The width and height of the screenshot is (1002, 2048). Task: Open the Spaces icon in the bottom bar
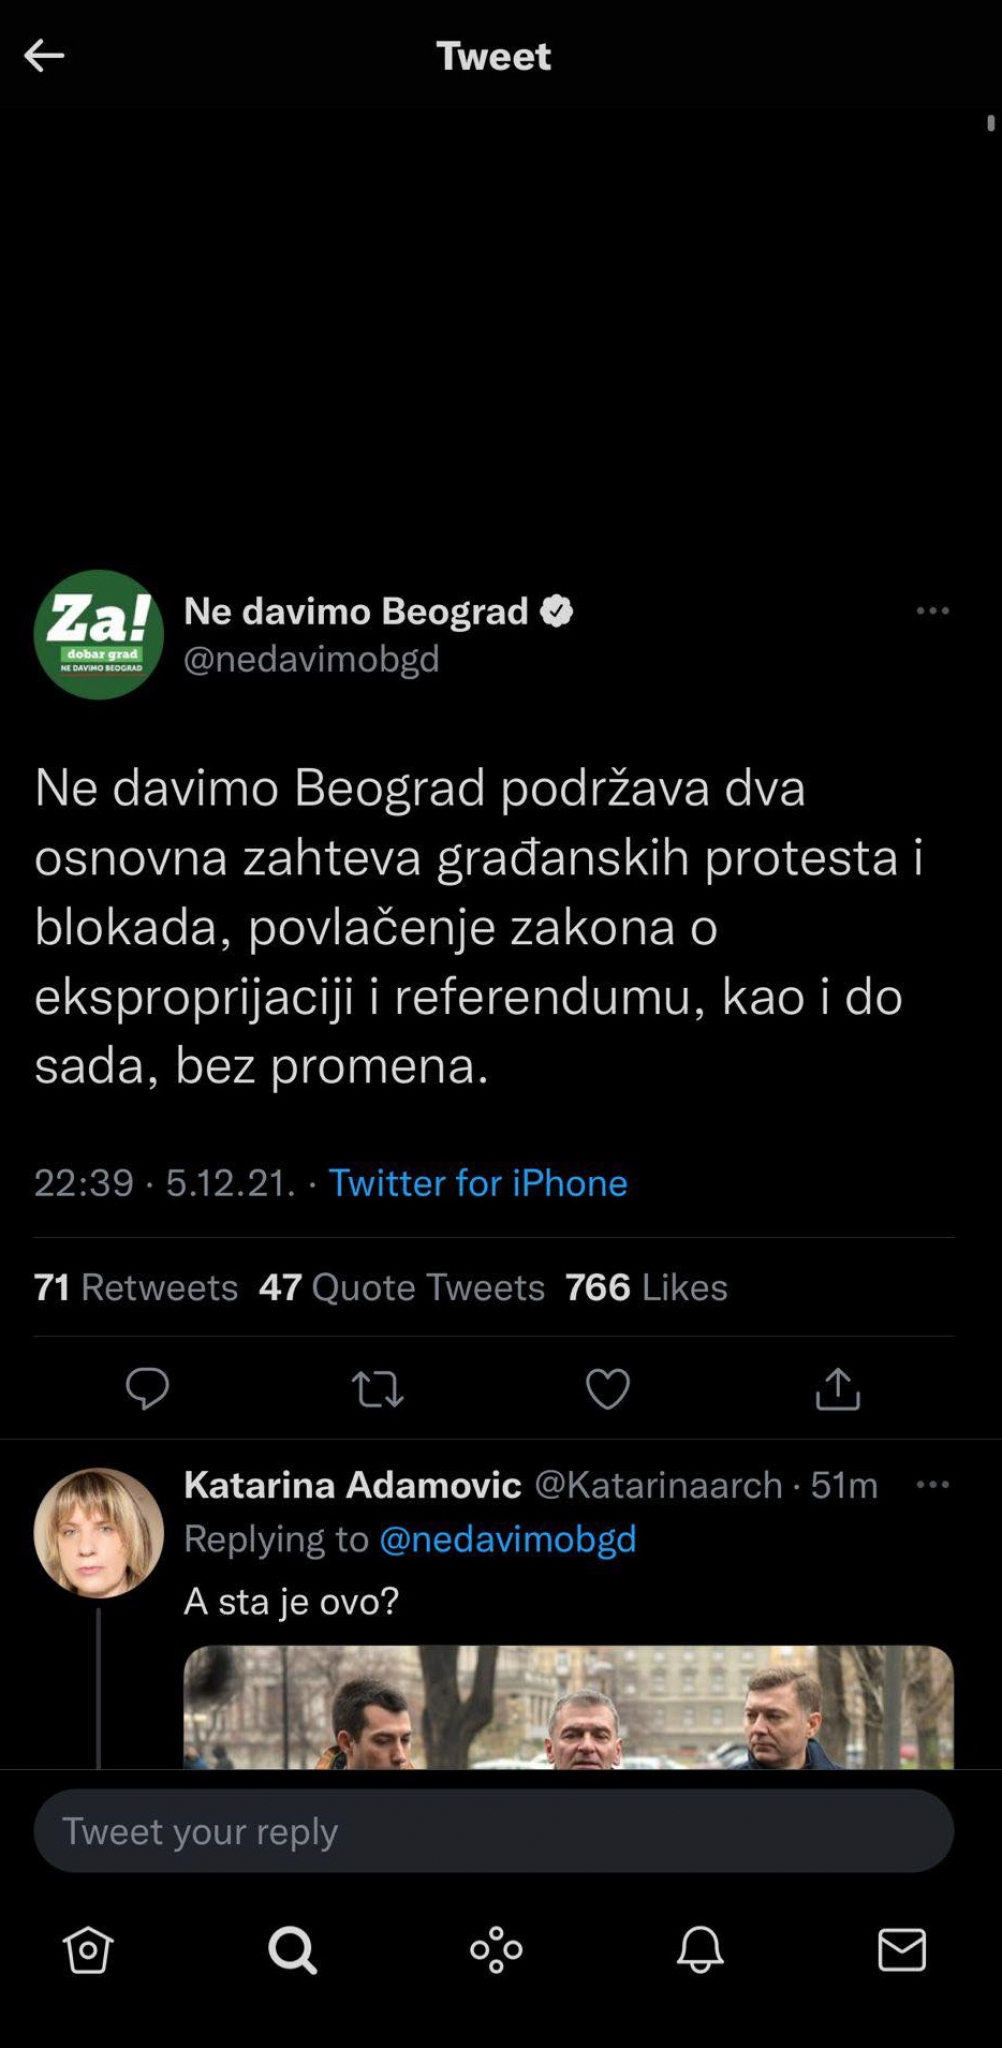click(497, 1948)
